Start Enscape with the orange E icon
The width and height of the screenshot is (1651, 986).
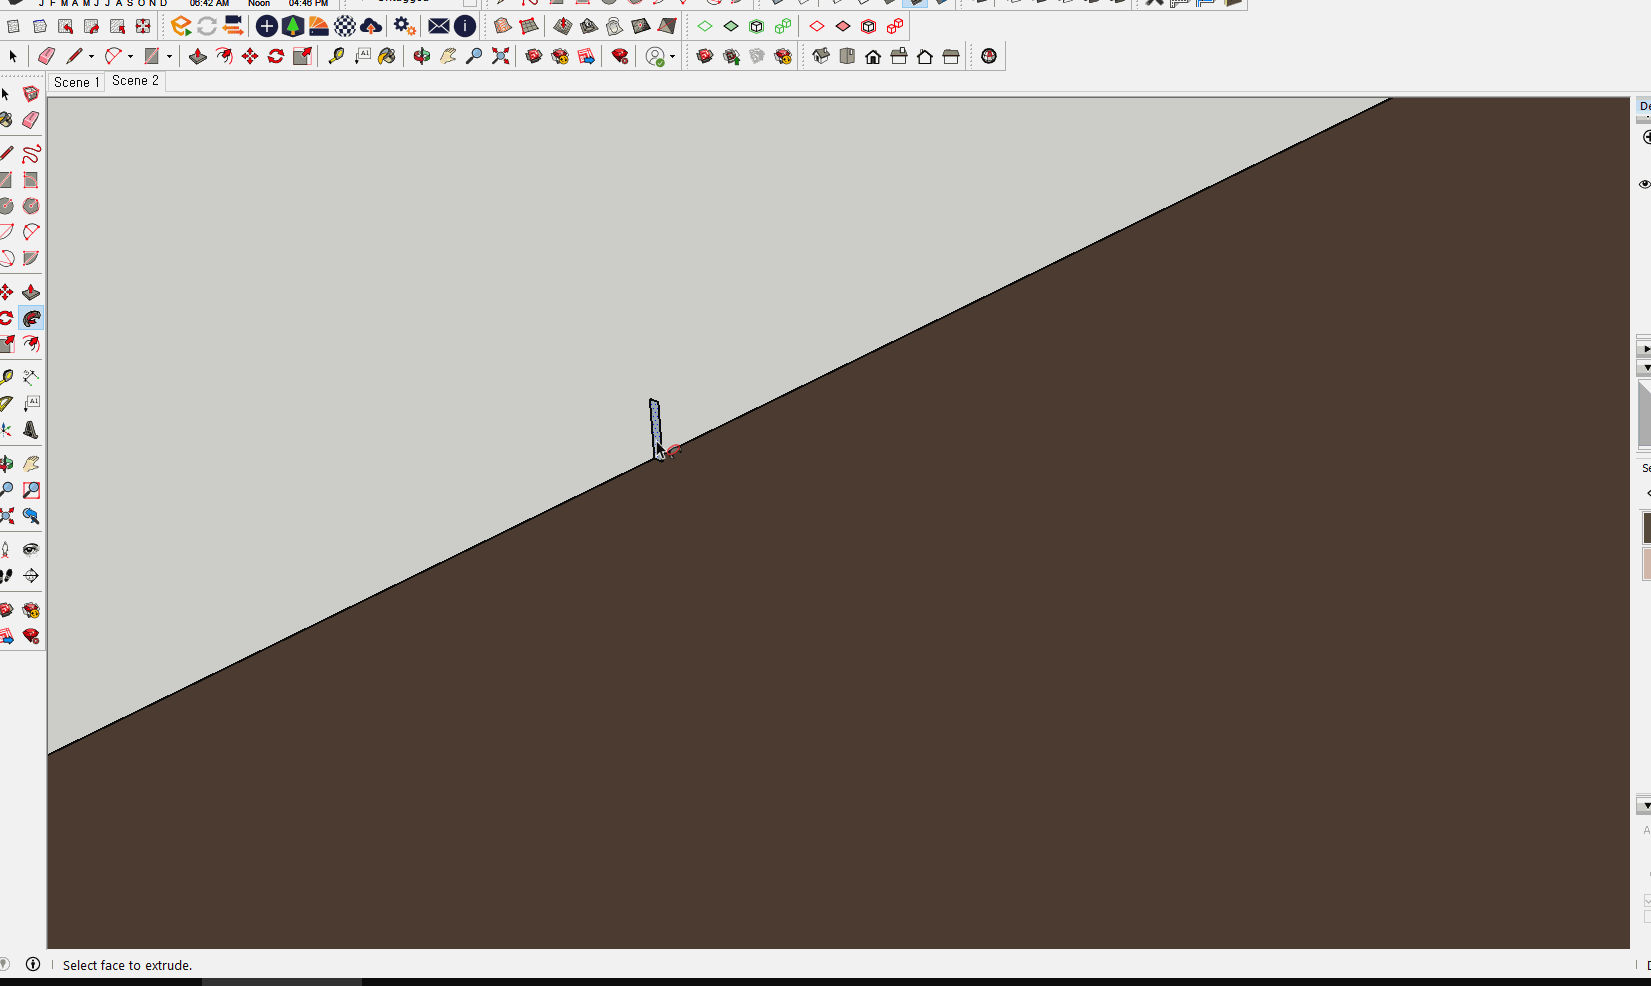181,26
